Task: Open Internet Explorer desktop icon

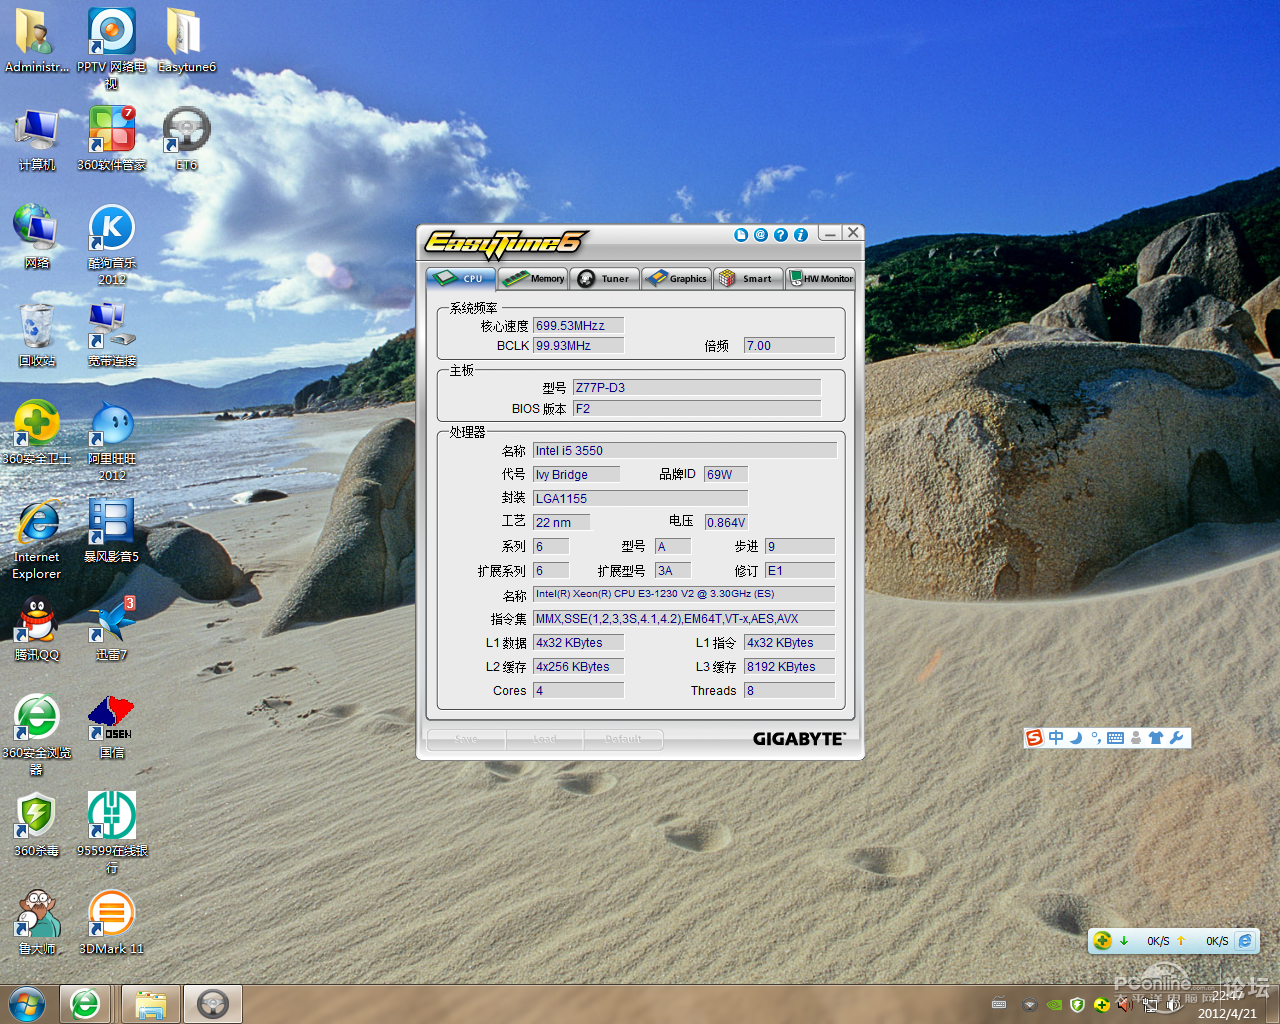Action: click(x=37, y=539)
